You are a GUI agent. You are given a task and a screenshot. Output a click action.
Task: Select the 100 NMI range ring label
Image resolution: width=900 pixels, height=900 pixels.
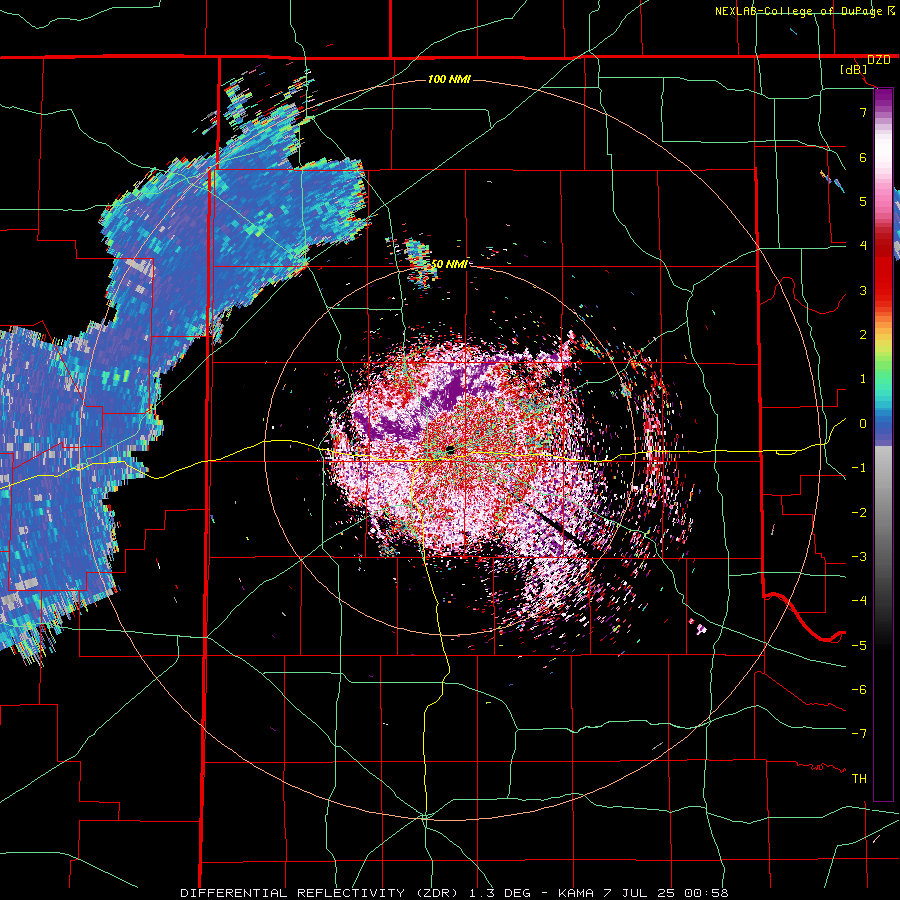(449, 79)
